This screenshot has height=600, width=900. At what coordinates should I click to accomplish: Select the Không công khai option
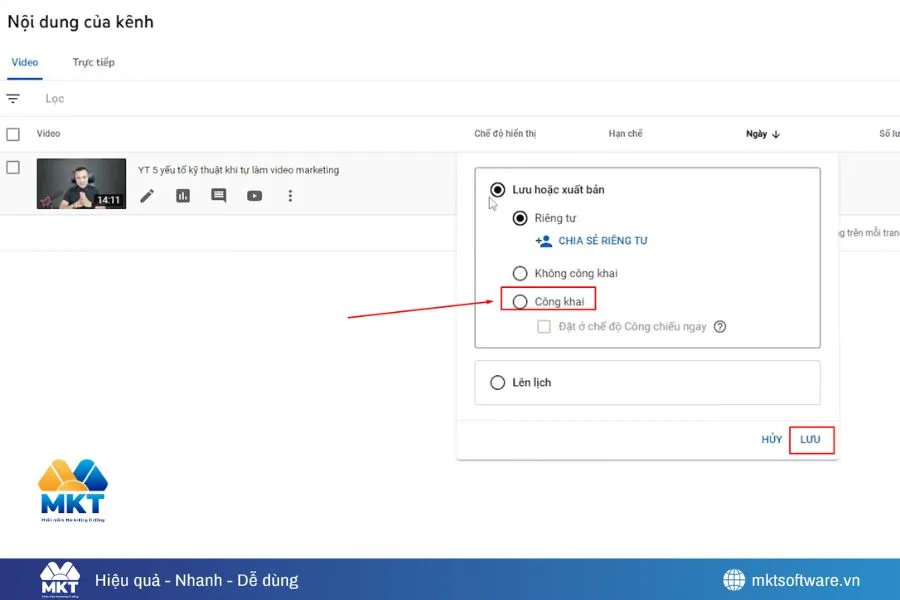coord(520,272)
